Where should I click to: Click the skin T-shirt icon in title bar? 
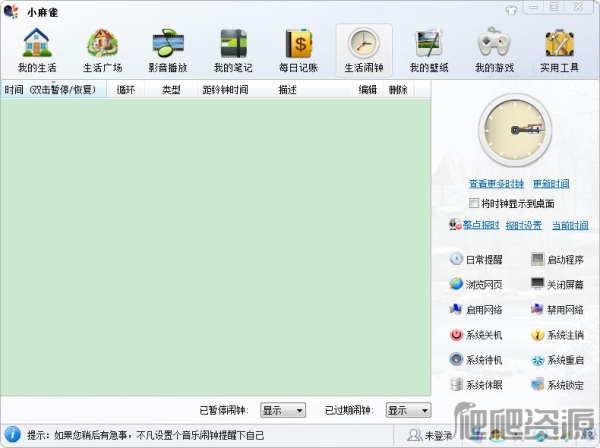[511, 10]
